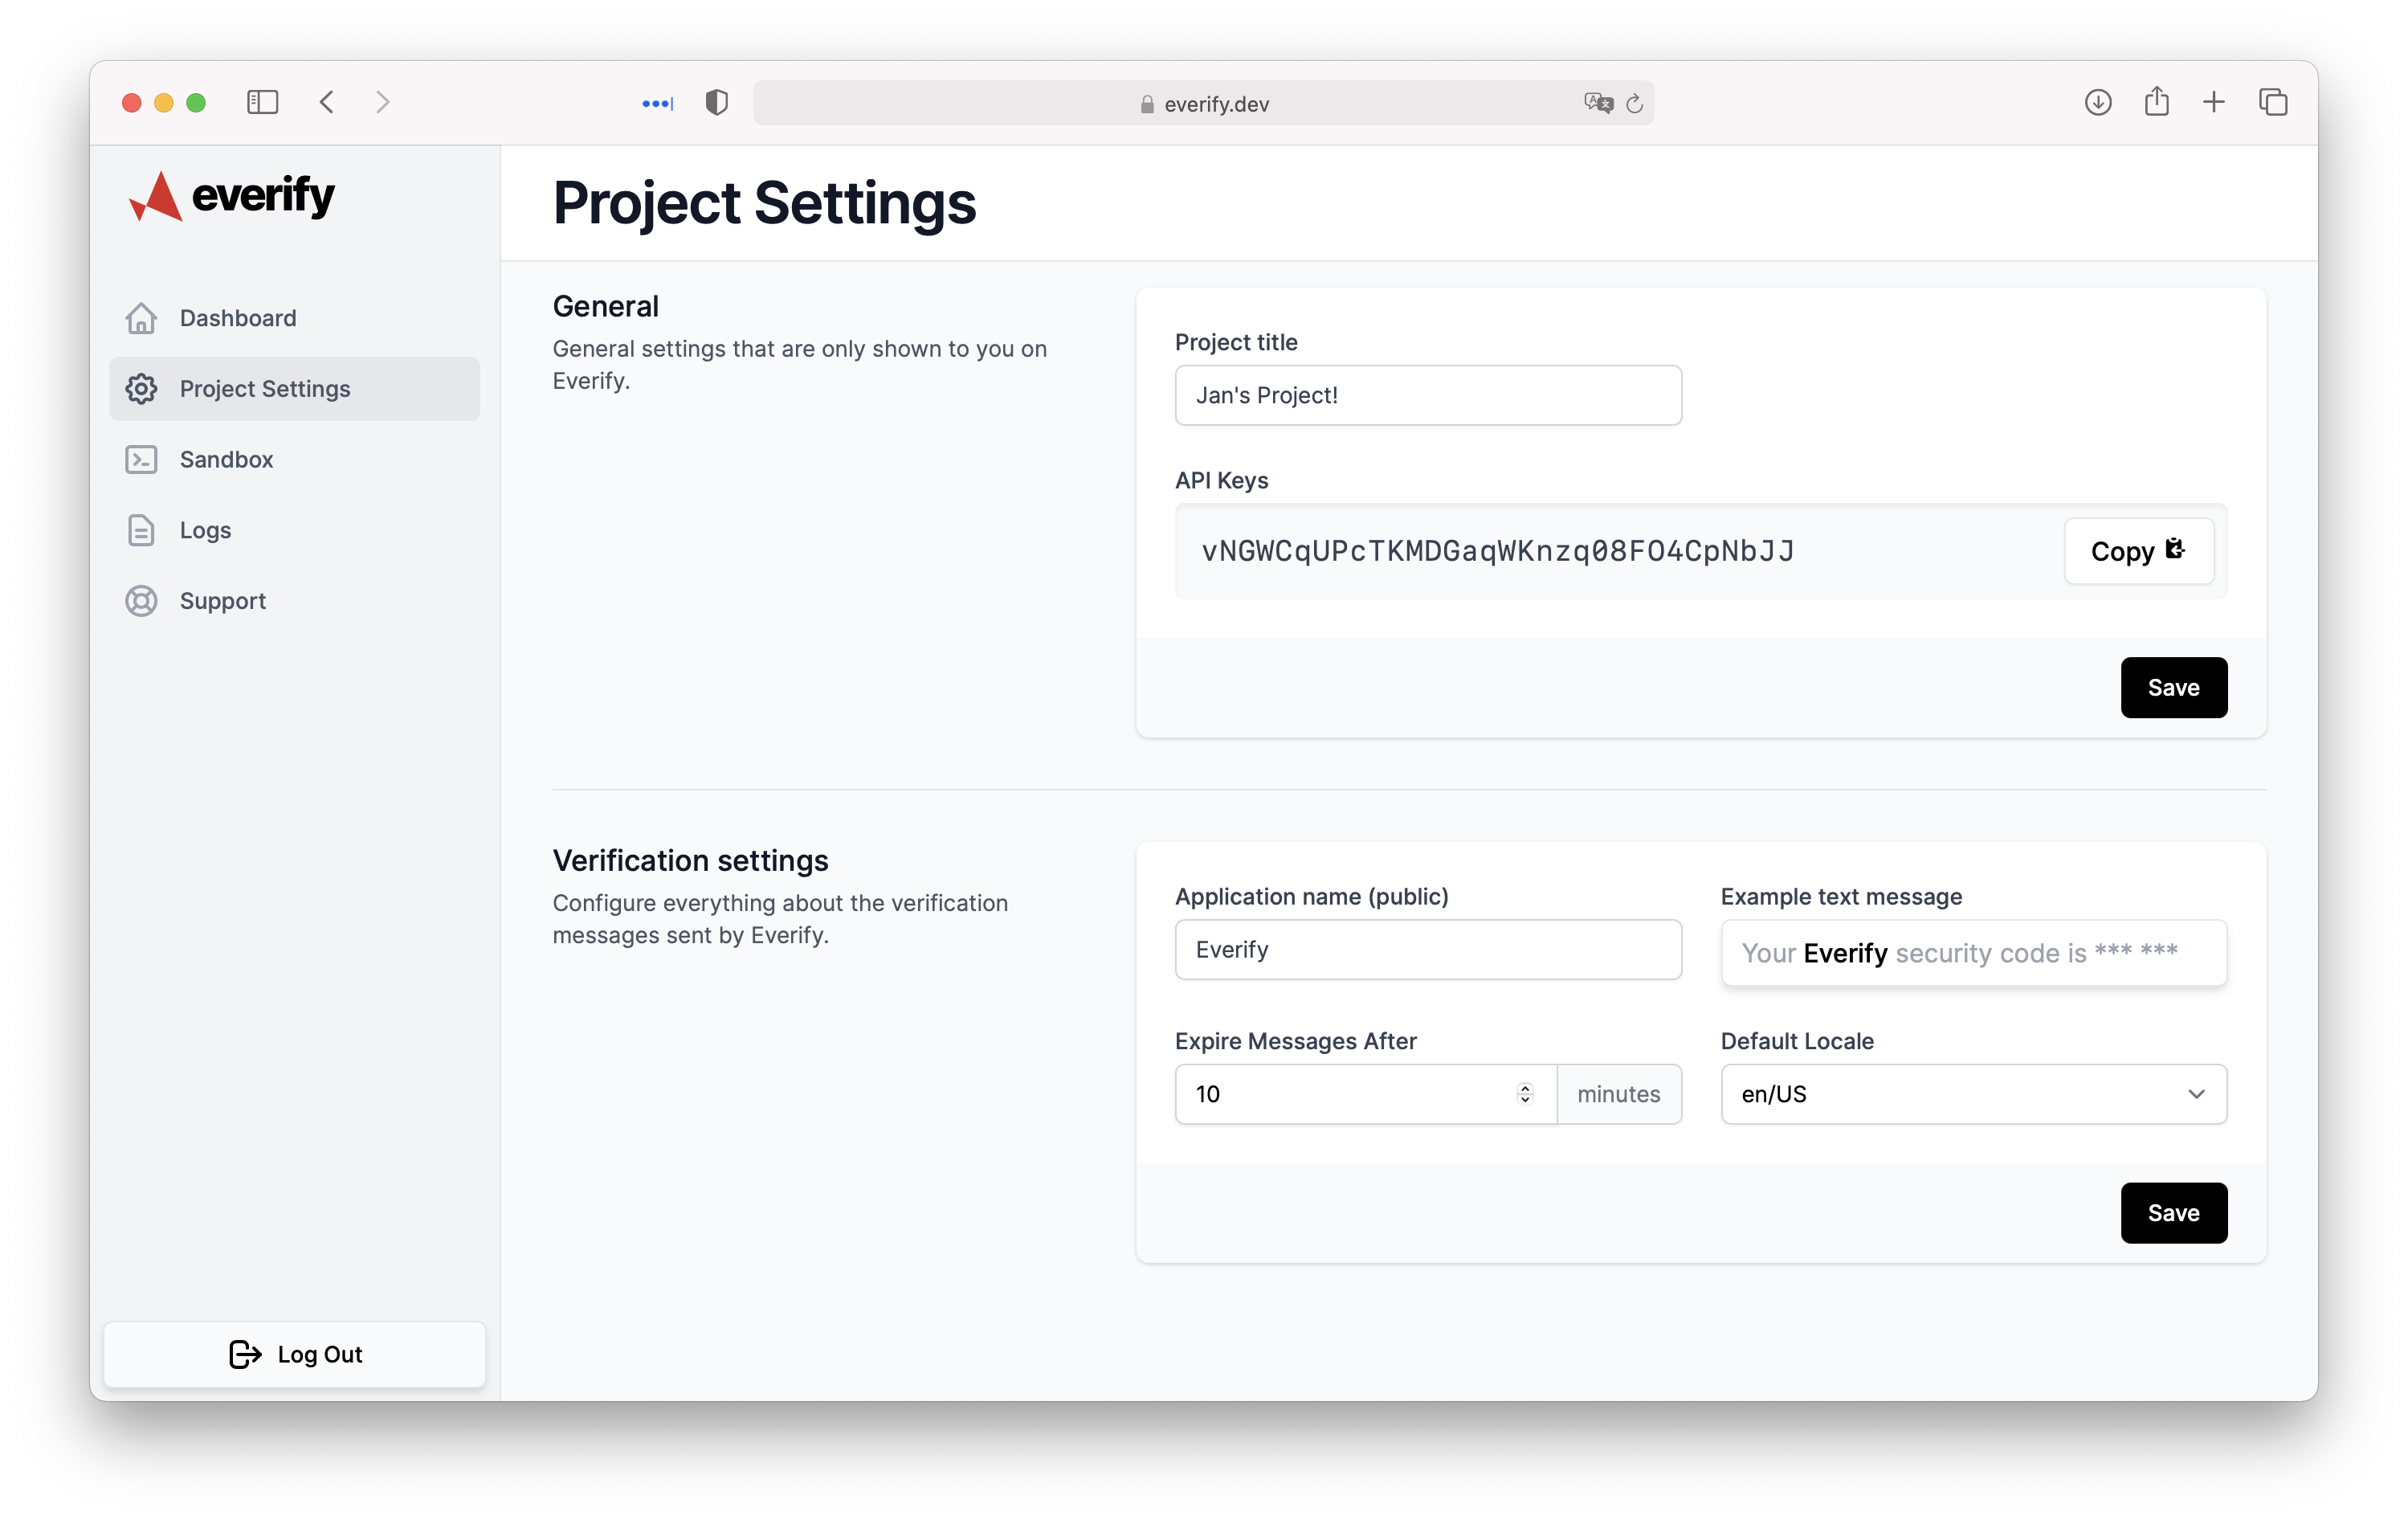Click the example text message preview
2408x1520 pixels.
pyautogui.click(x=1974, y=953)
